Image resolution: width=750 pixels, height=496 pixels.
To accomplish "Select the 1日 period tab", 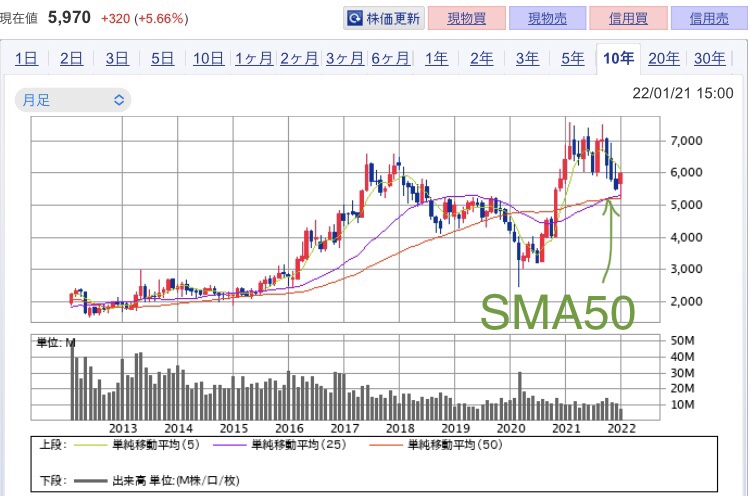I will click(x=26, y=59).
